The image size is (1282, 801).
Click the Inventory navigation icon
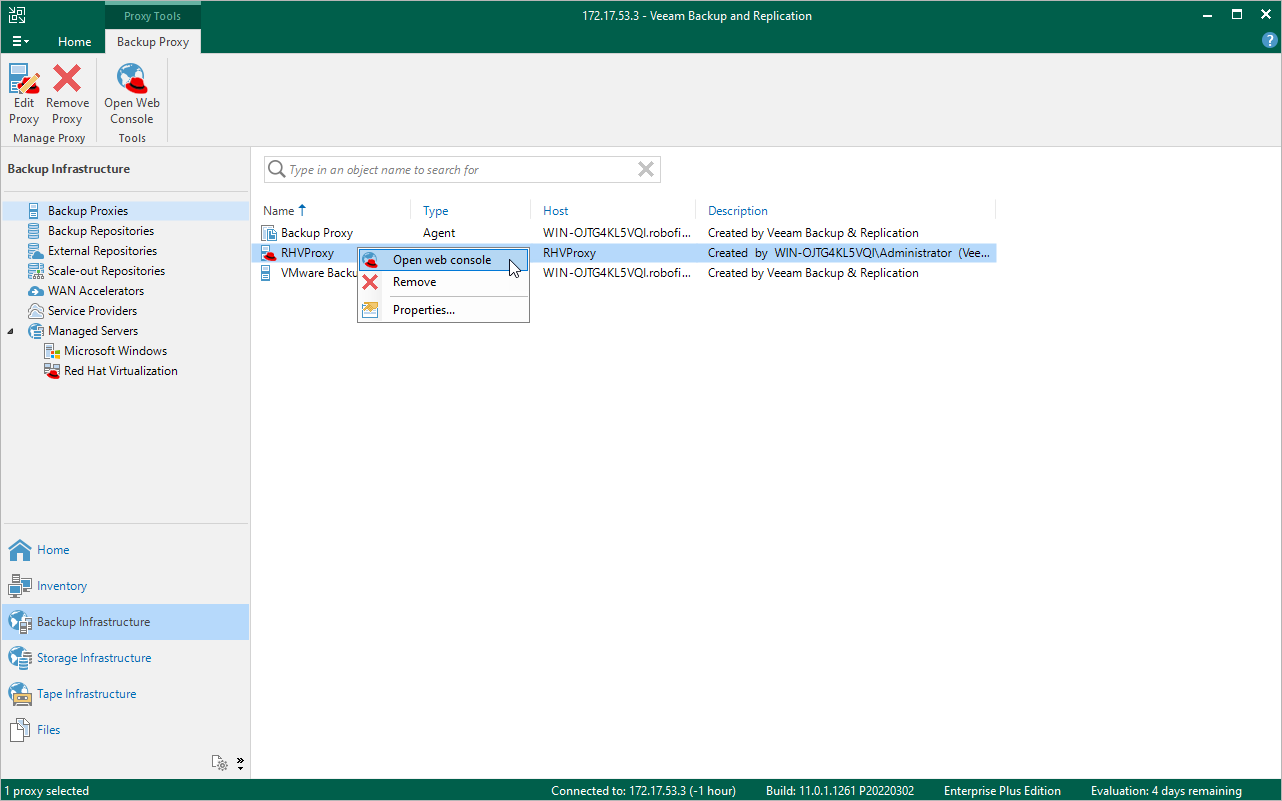coord(20,586)
